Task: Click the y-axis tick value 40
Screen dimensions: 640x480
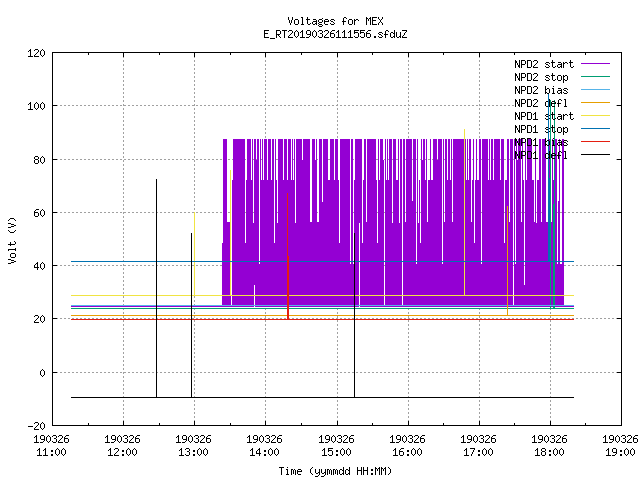Action: (x=39, y=266)
